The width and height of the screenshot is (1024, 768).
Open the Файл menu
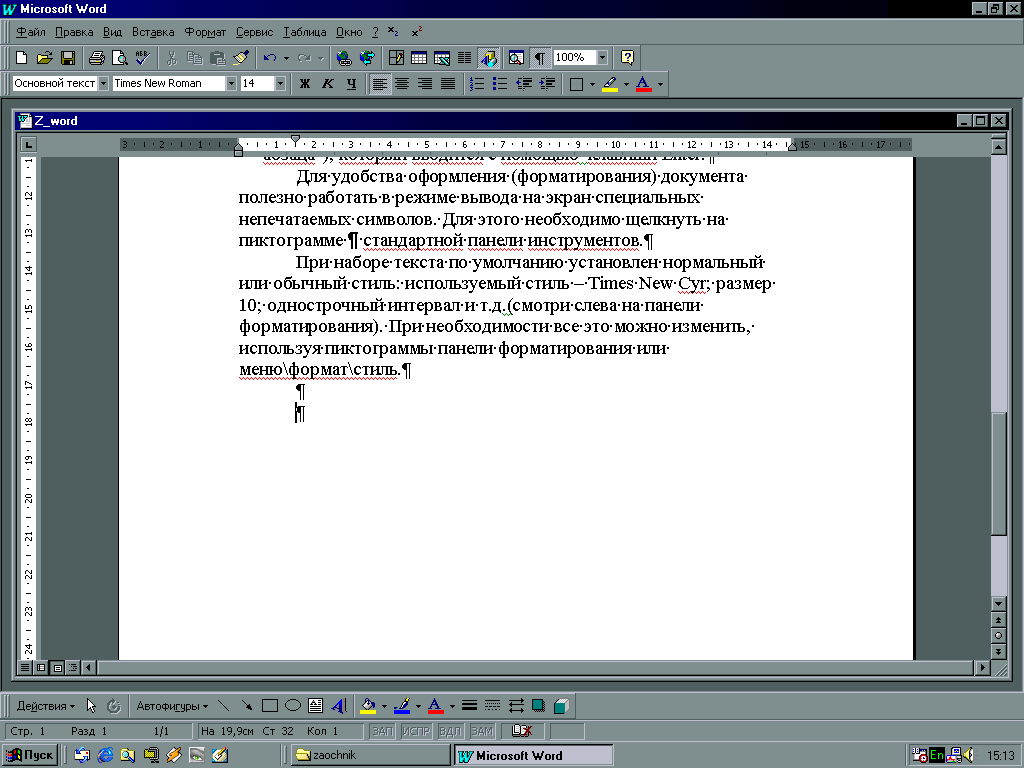(x=31, y=32)
